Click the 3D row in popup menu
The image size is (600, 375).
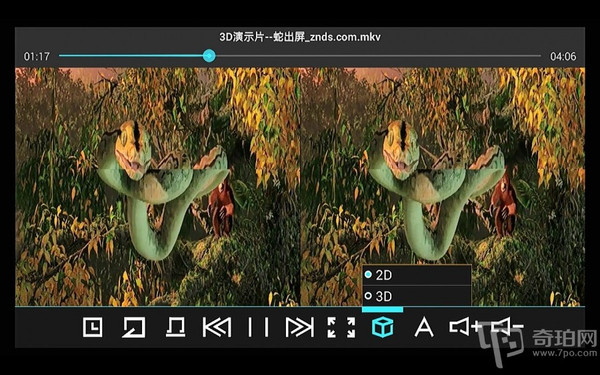[x=417, y=296]
